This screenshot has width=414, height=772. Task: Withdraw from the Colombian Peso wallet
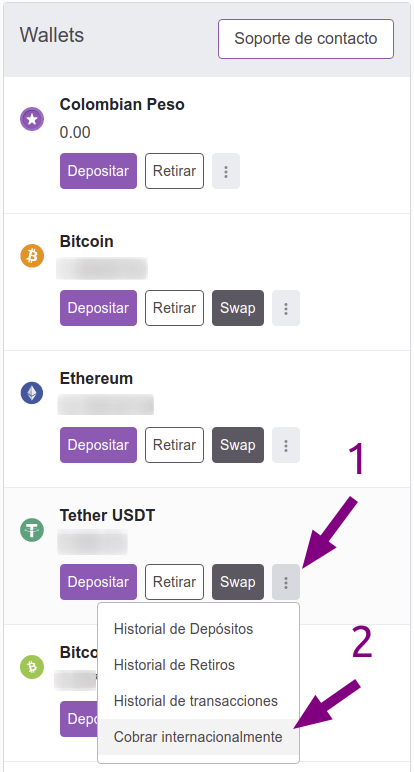174,171
